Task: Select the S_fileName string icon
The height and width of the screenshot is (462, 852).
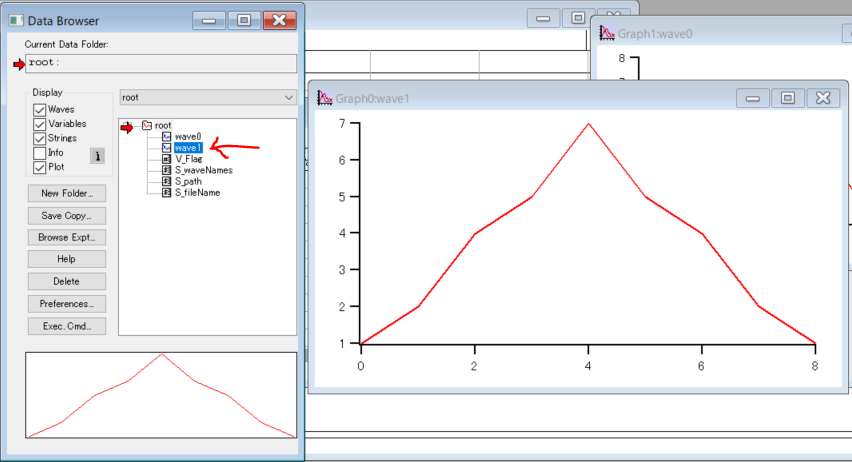Action: (166, 192)
